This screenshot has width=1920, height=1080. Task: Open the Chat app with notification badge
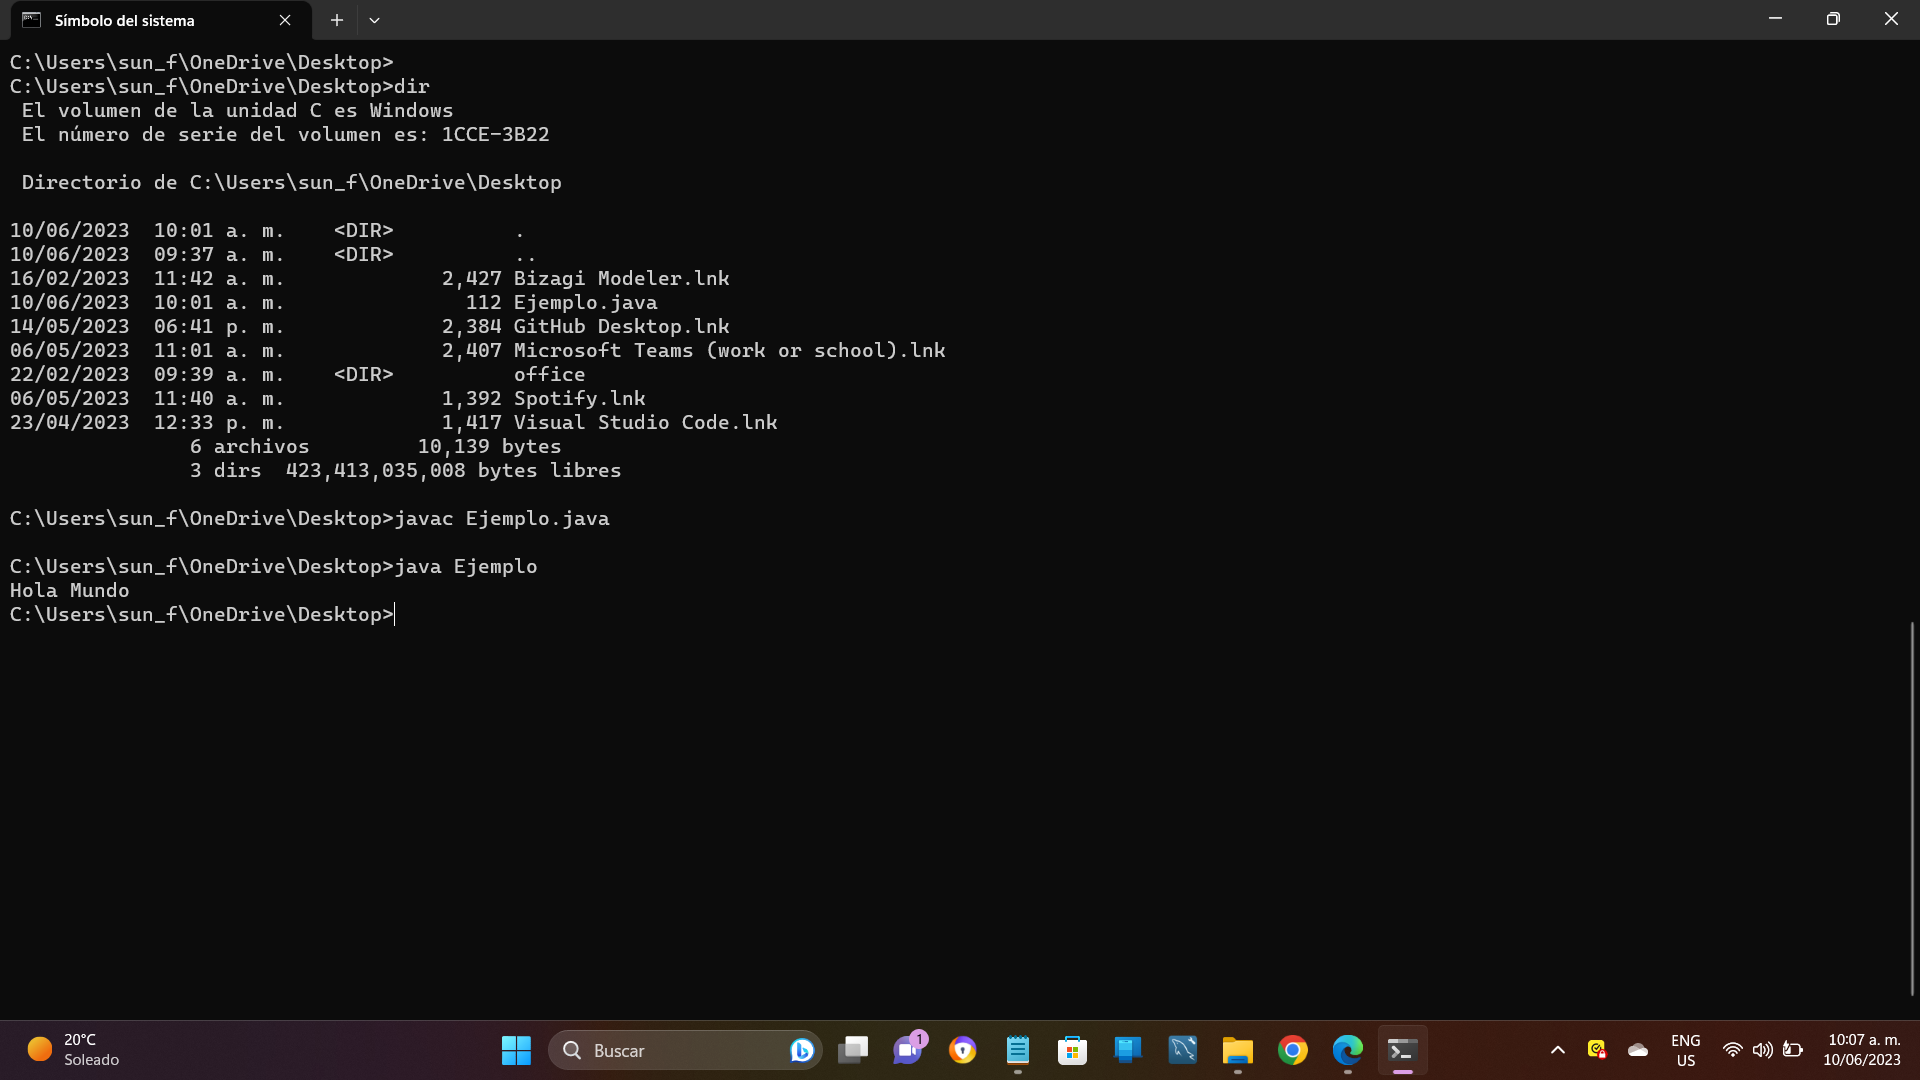[908, 1050]
